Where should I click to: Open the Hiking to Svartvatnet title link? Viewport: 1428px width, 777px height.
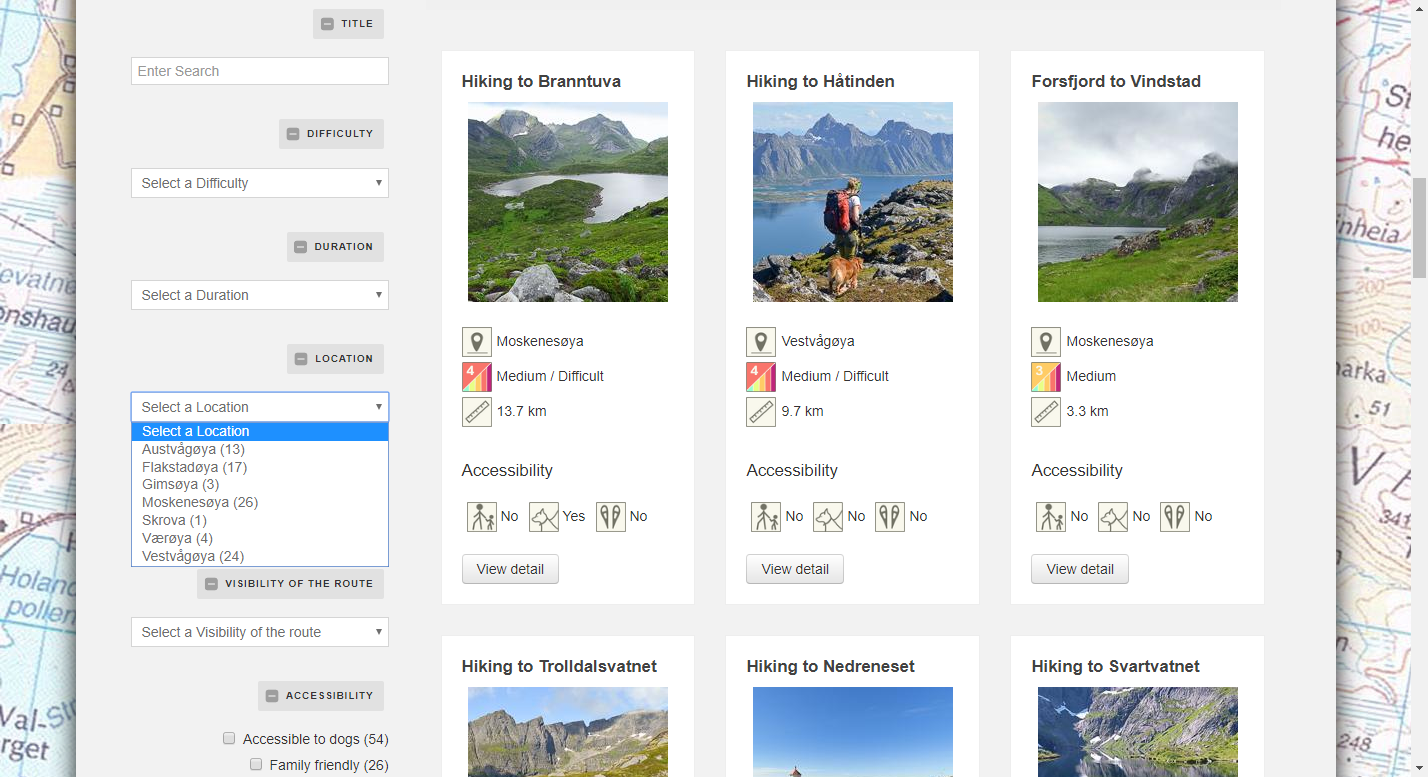[x=1116, y=666]
